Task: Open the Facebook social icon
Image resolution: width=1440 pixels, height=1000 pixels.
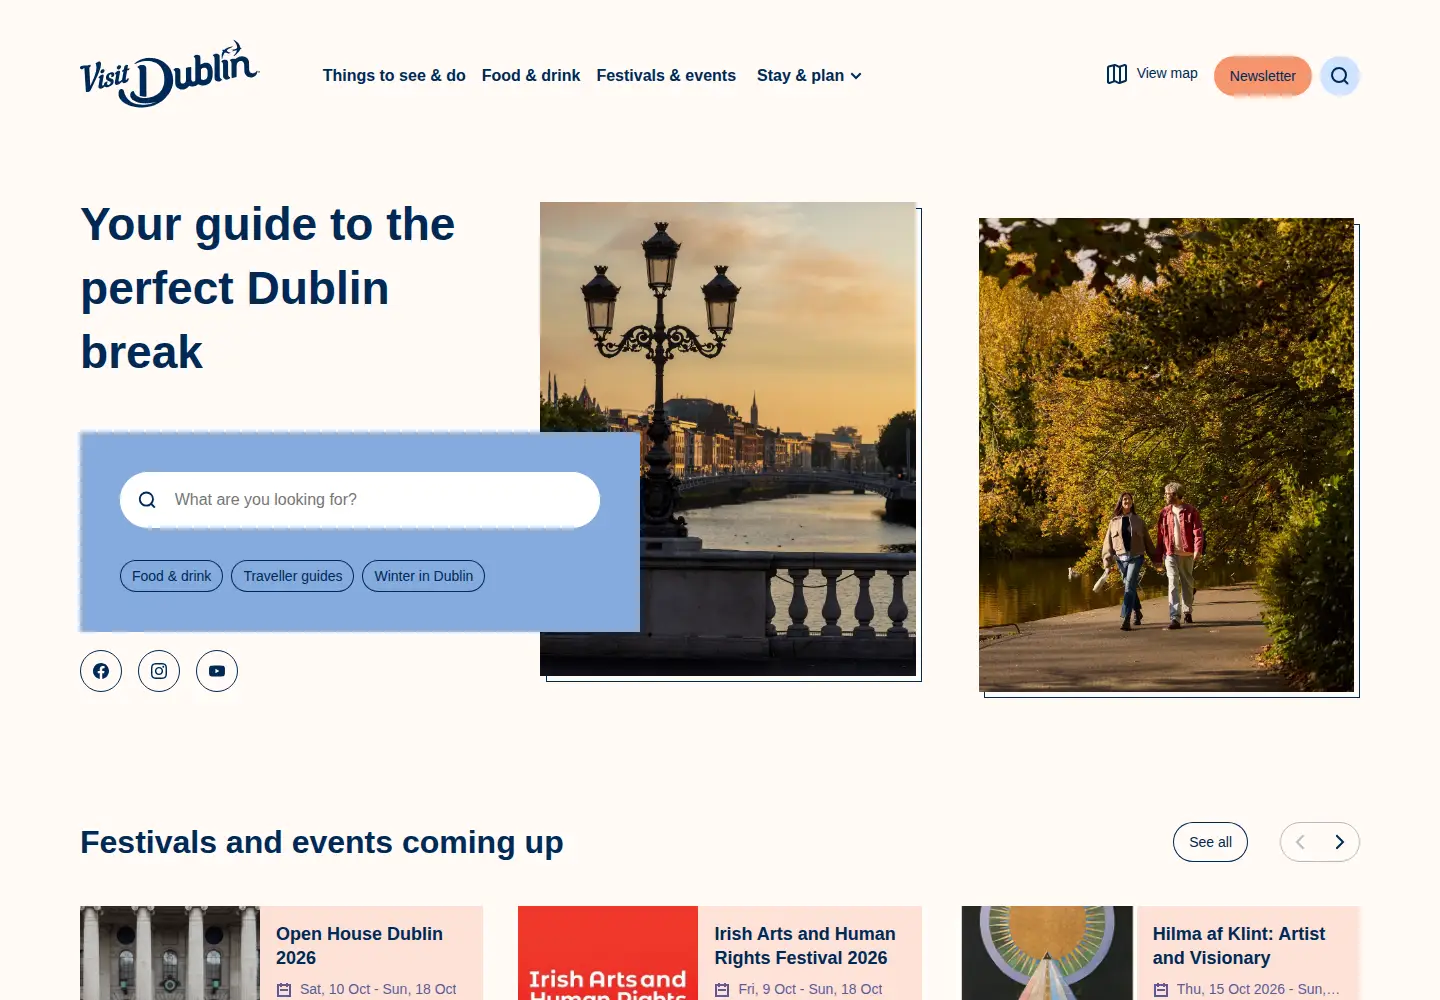Action: click(x=101, y=671)
